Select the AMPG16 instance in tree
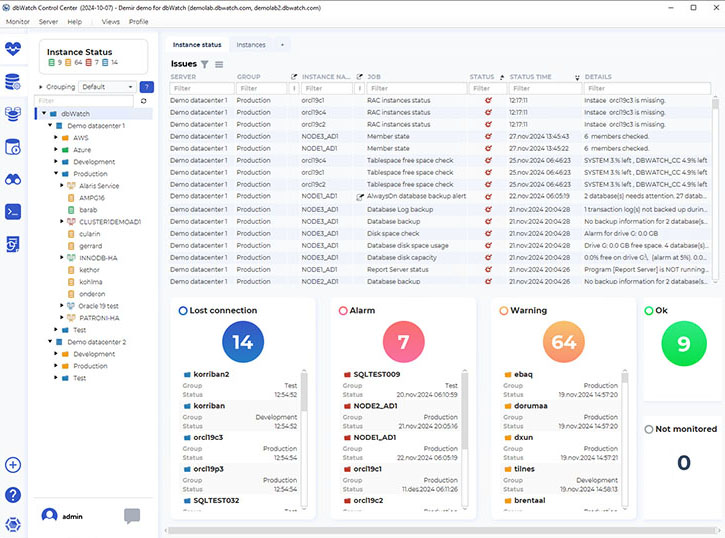Viewport: 725px width, 538px height. [x=92, y=197]
